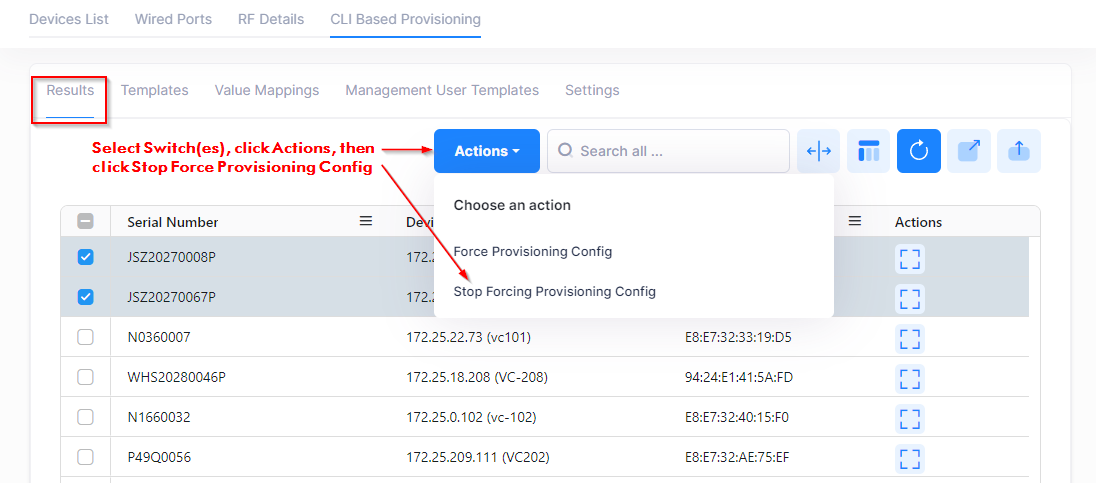The width and height of the screenshot is (1096, 483).
Task: Click the open-in-new-window export icon
Action: (969, 151)
